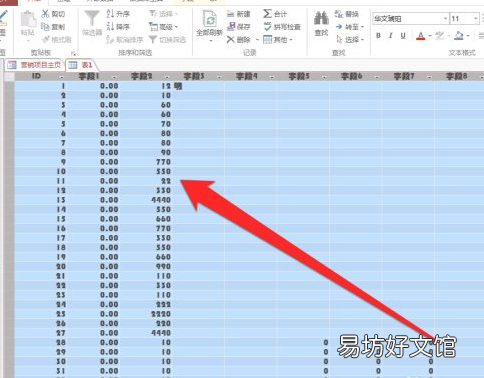Click the row selector for ID 15
The image size is (484, 378).
9,219
